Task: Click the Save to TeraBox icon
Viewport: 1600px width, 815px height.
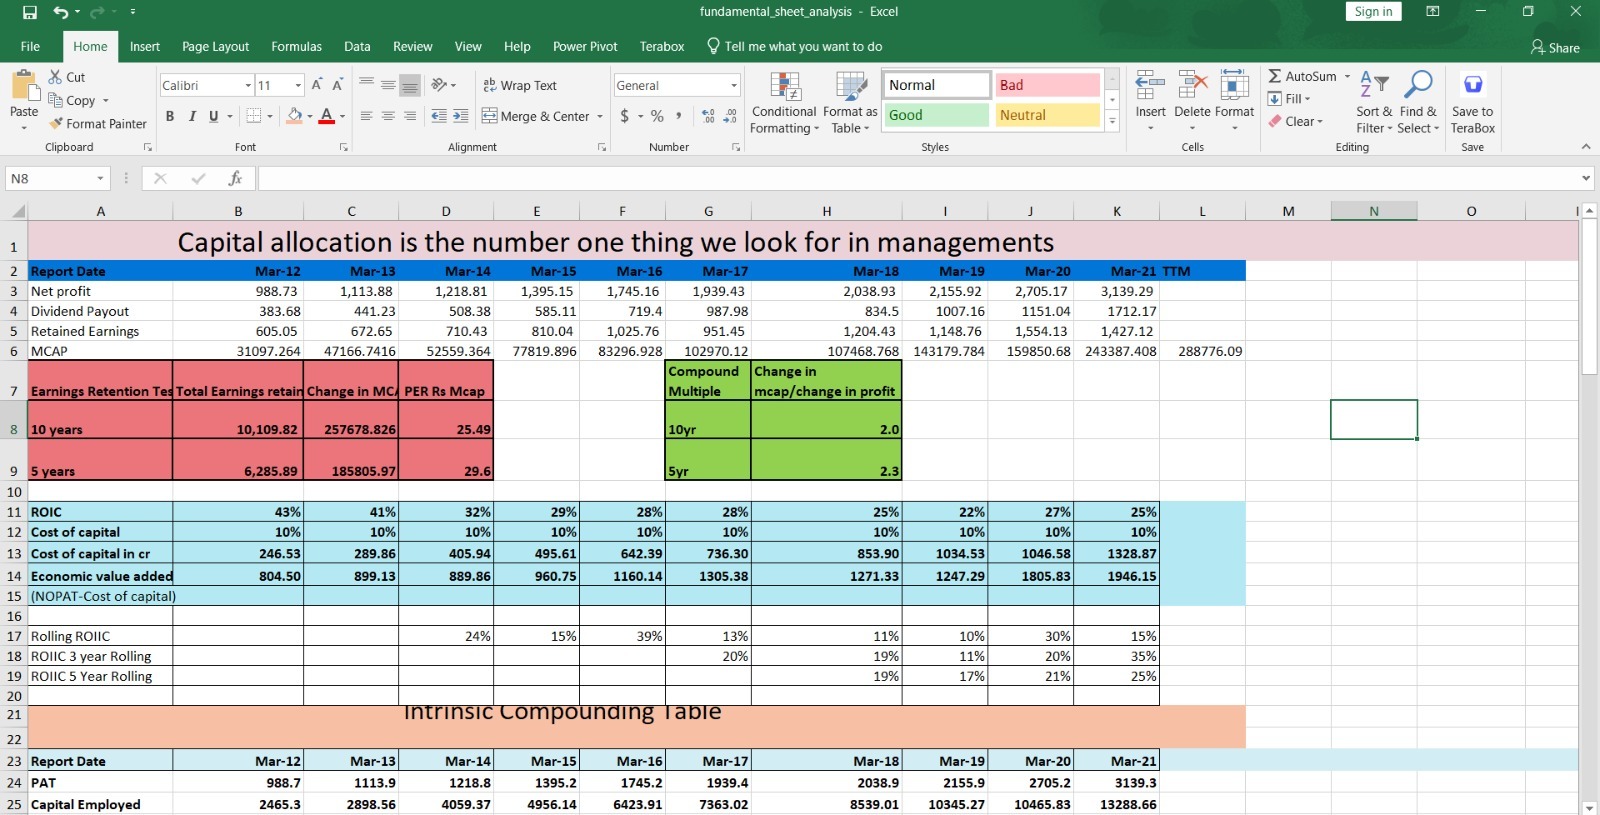Action: point(1472,86)
